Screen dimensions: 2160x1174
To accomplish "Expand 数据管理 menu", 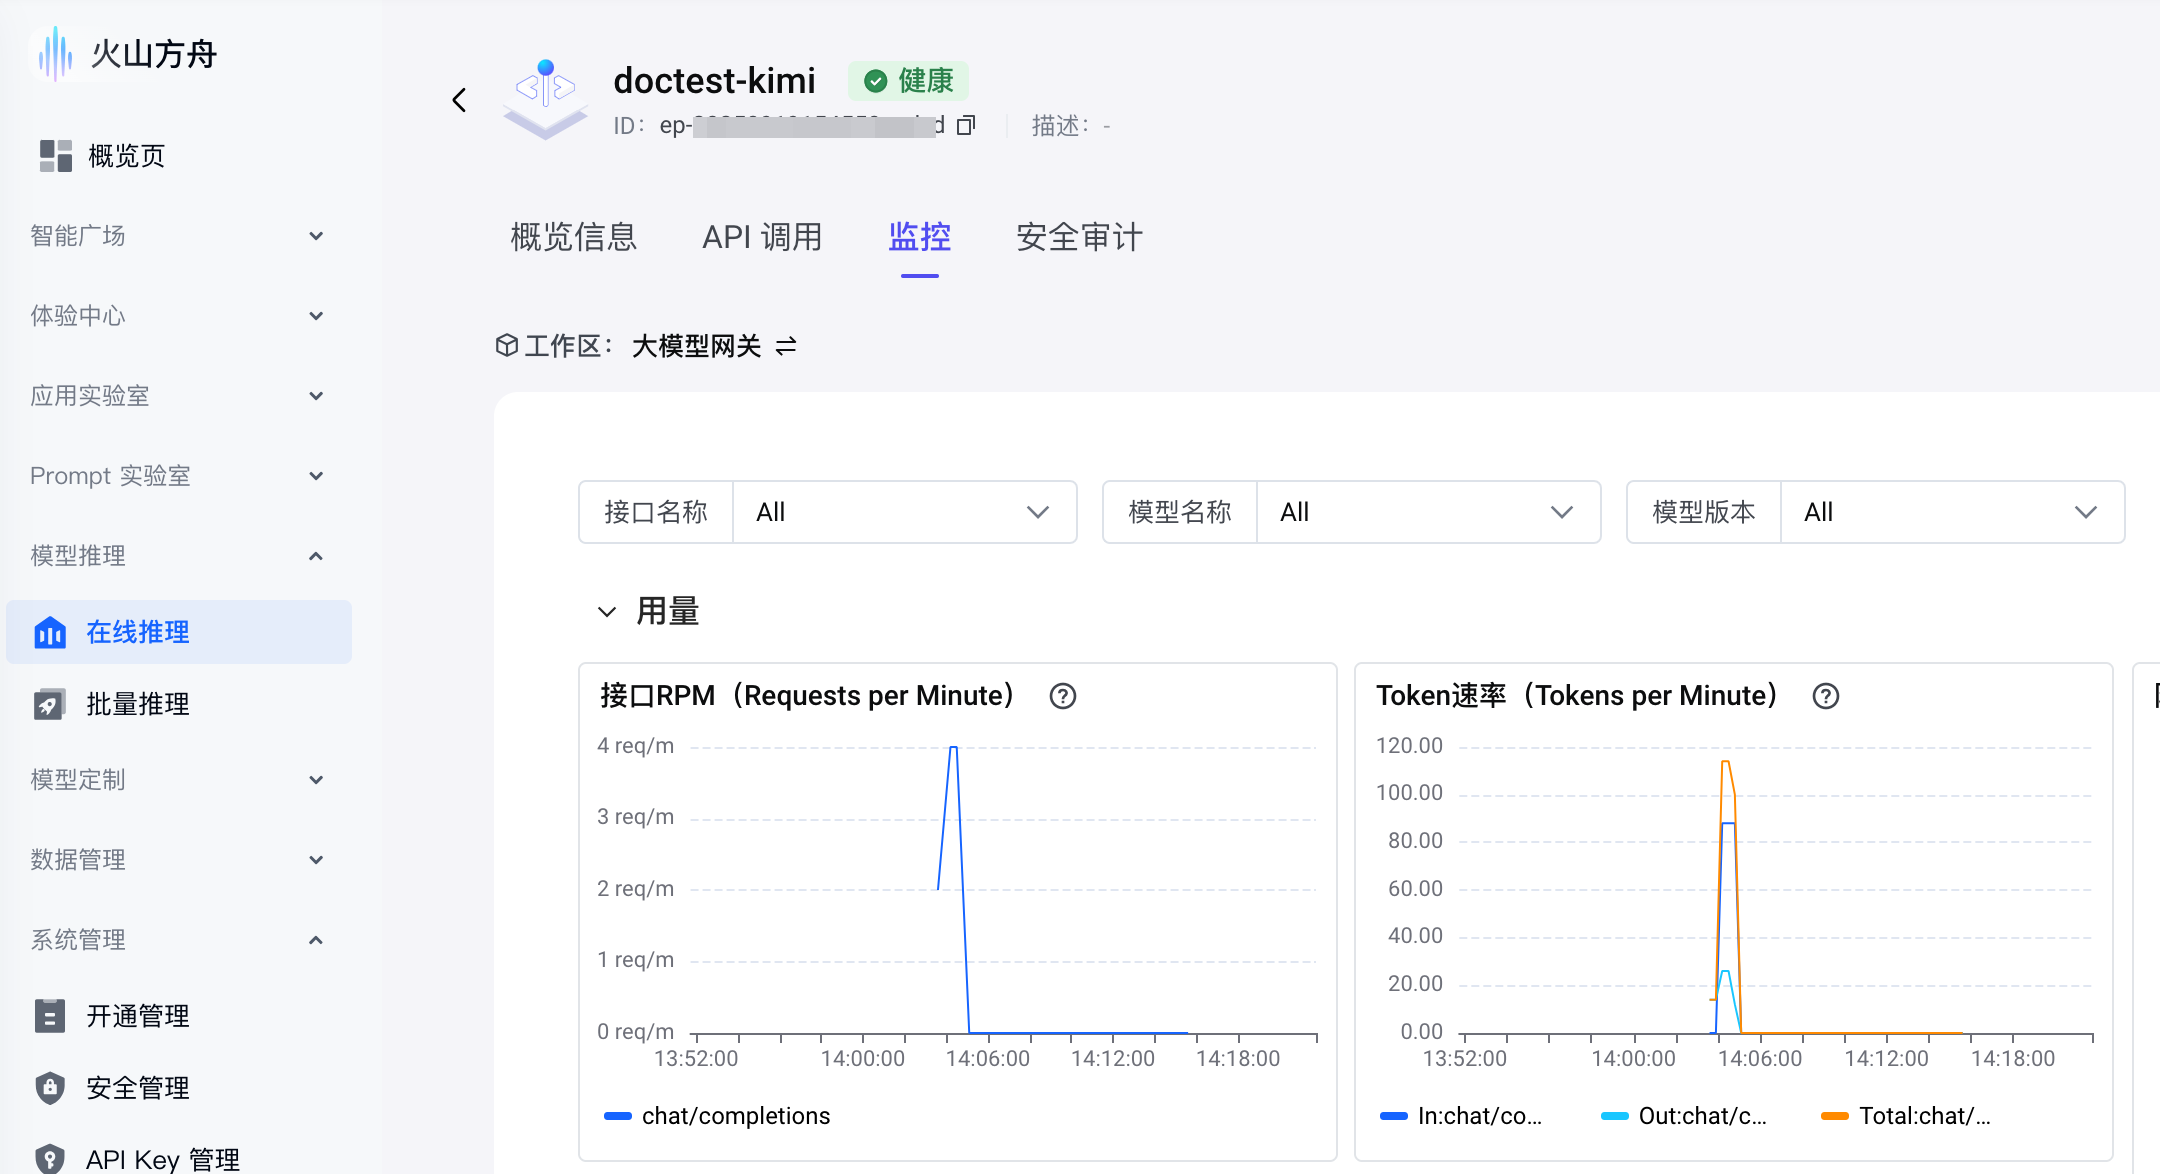I will click(x=316, y=860).
